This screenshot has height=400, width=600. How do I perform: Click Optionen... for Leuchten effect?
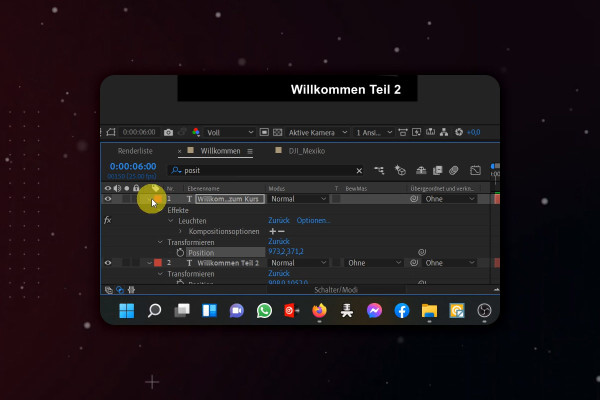pos(313,220)
